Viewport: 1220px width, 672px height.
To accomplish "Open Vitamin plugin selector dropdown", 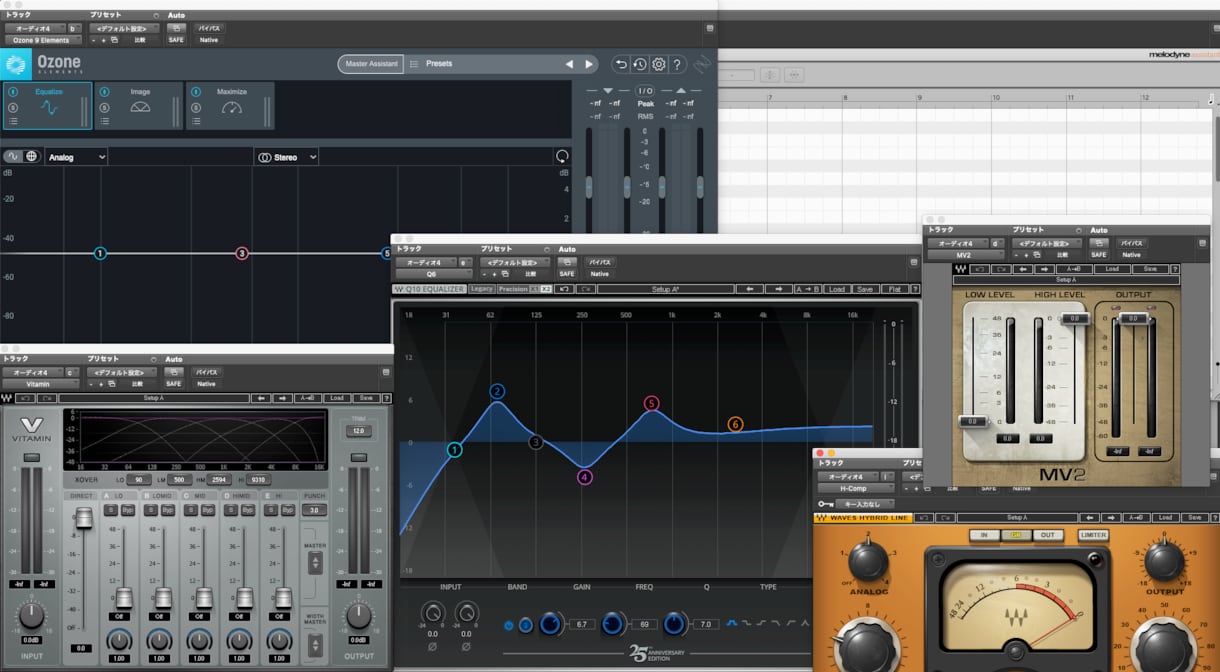I will (x=41, y=384).
